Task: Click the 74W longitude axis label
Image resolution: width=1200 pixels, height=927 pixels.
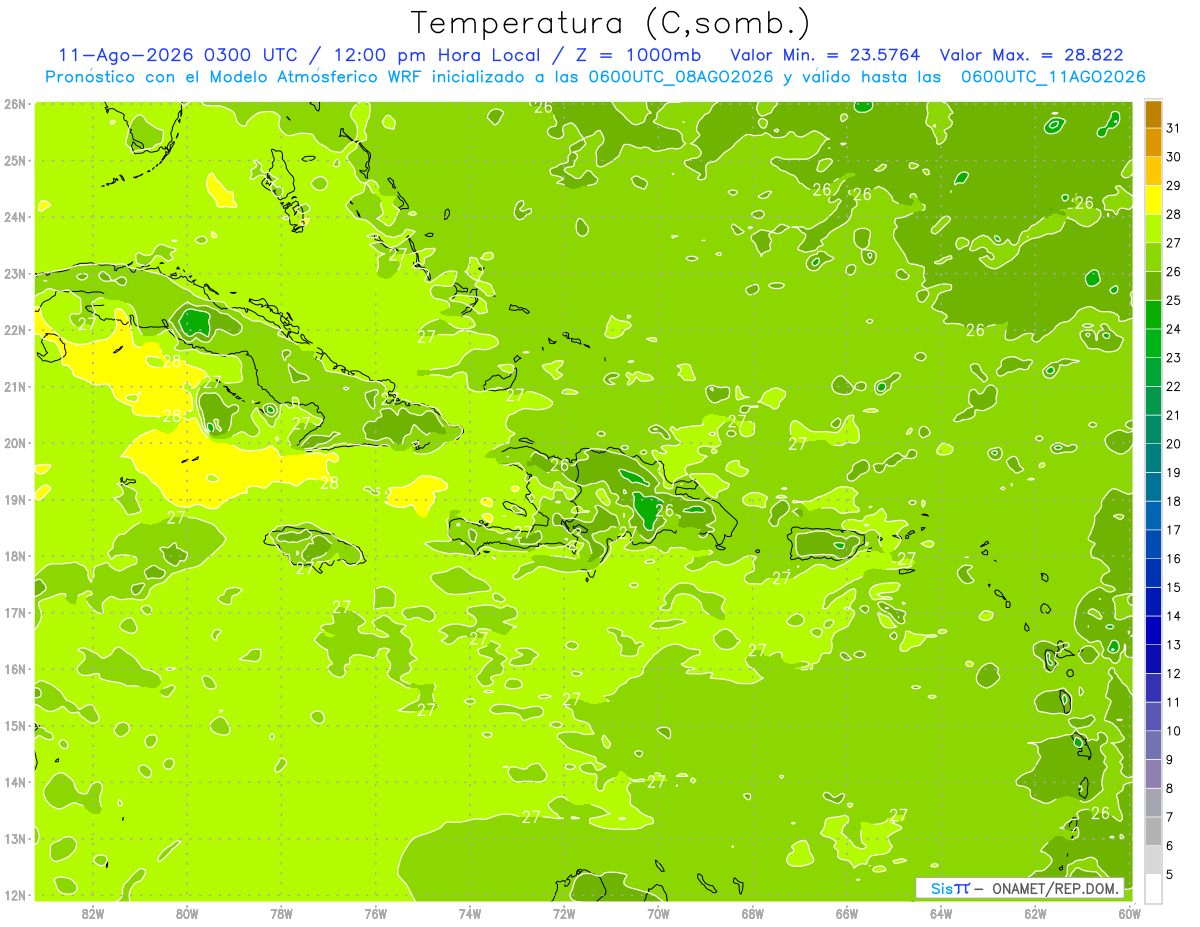Action: pos(470,912)
